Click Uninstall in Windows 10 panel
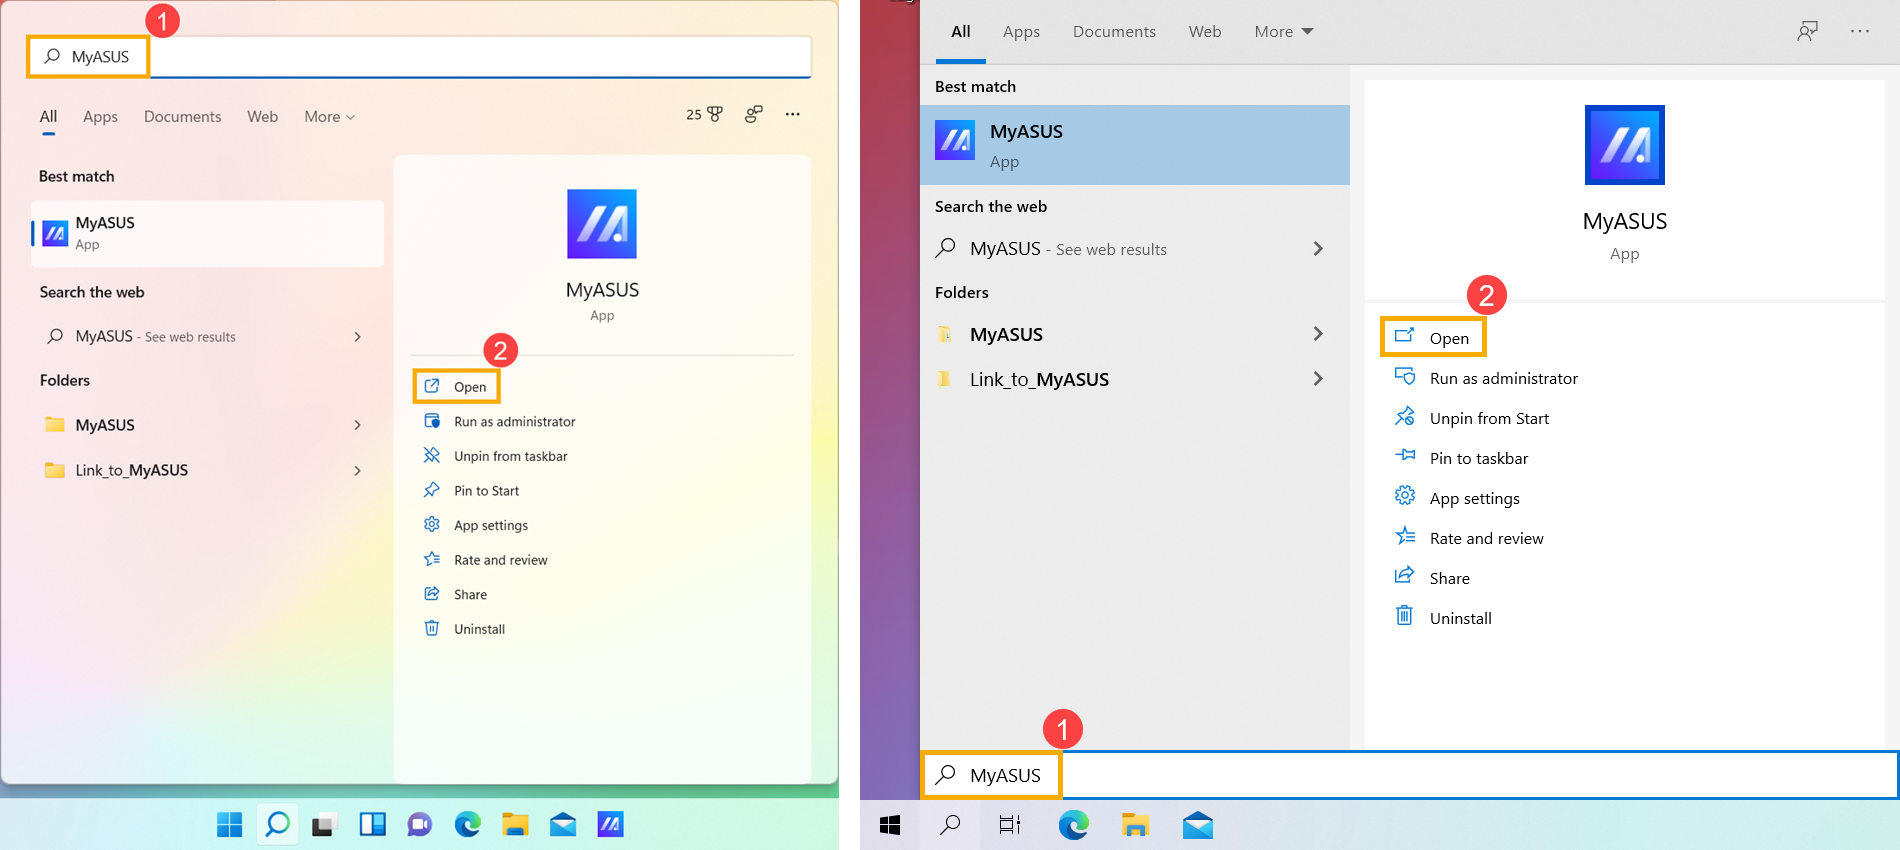The image size is (1900, 850). (x=1443, y=618)
